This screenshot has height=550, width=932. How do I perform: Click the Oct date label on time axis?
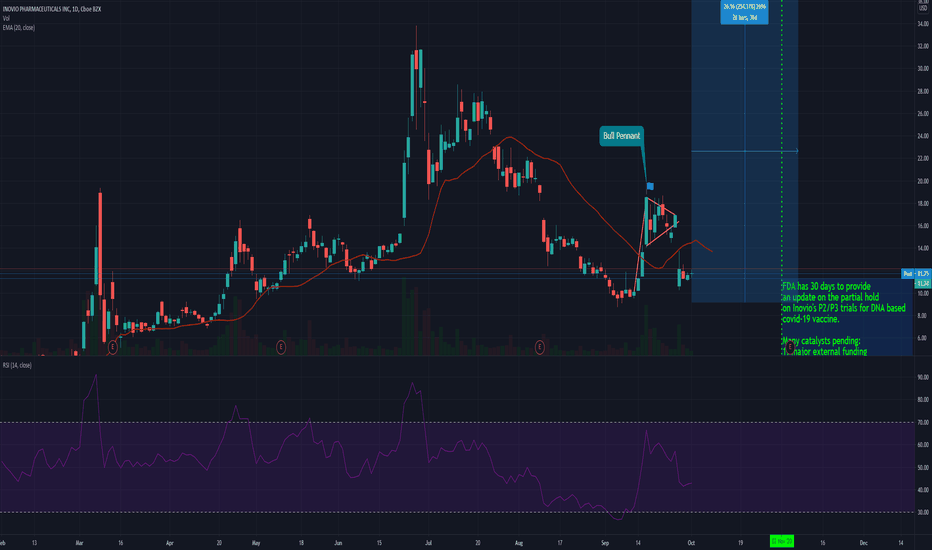(x=691, y=543)
